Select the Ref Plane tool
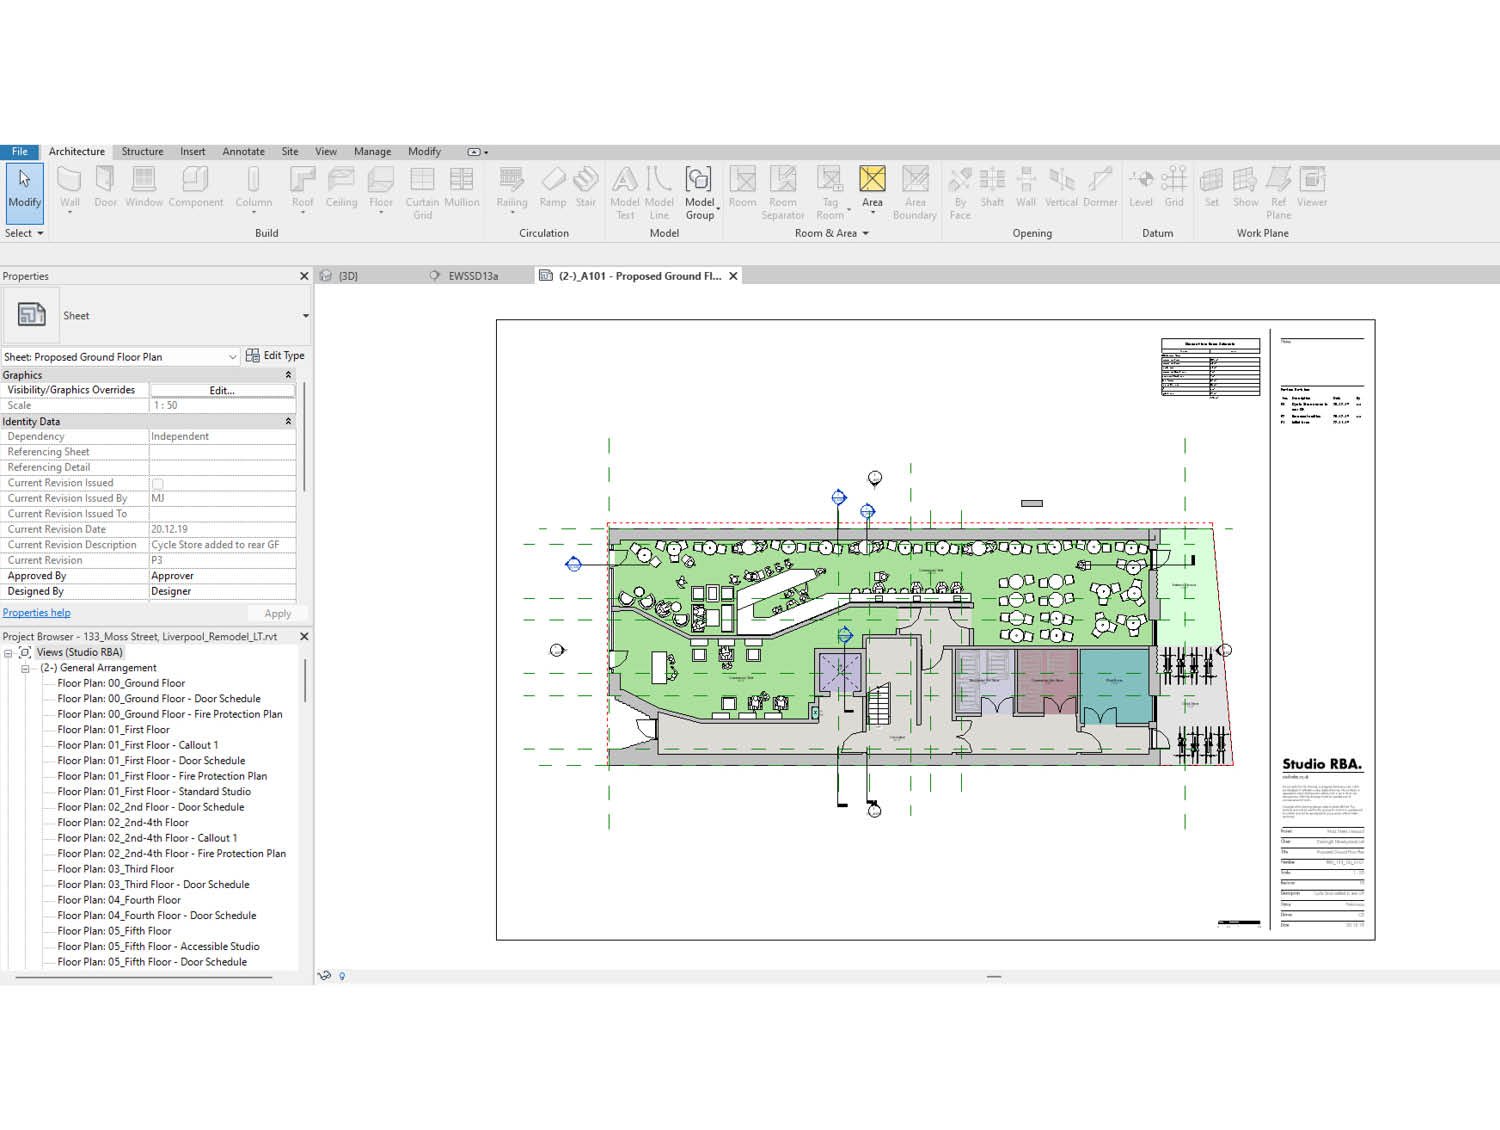This screenshot has height=1130, width=1500. click(1278, 190)
